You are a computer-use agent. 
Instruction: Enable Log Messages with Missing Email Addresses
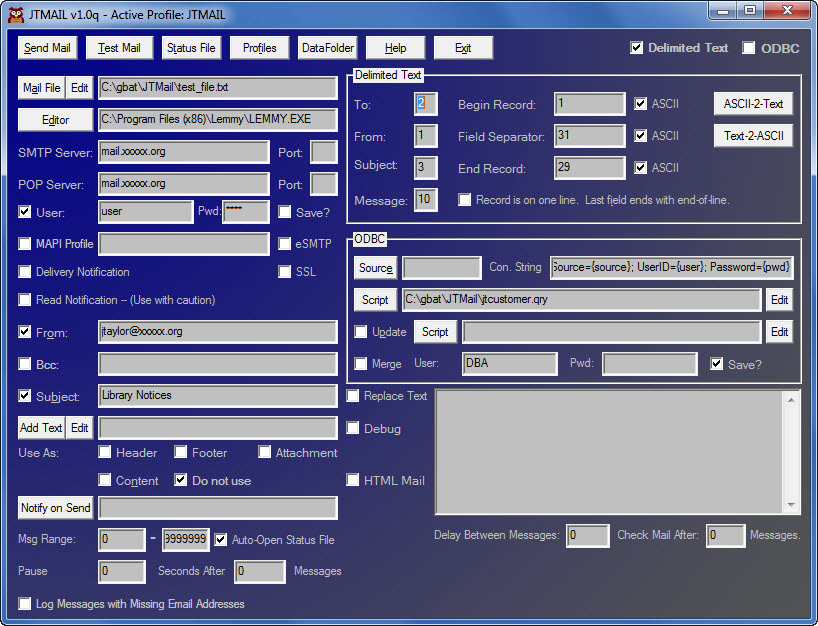point(25,604)
